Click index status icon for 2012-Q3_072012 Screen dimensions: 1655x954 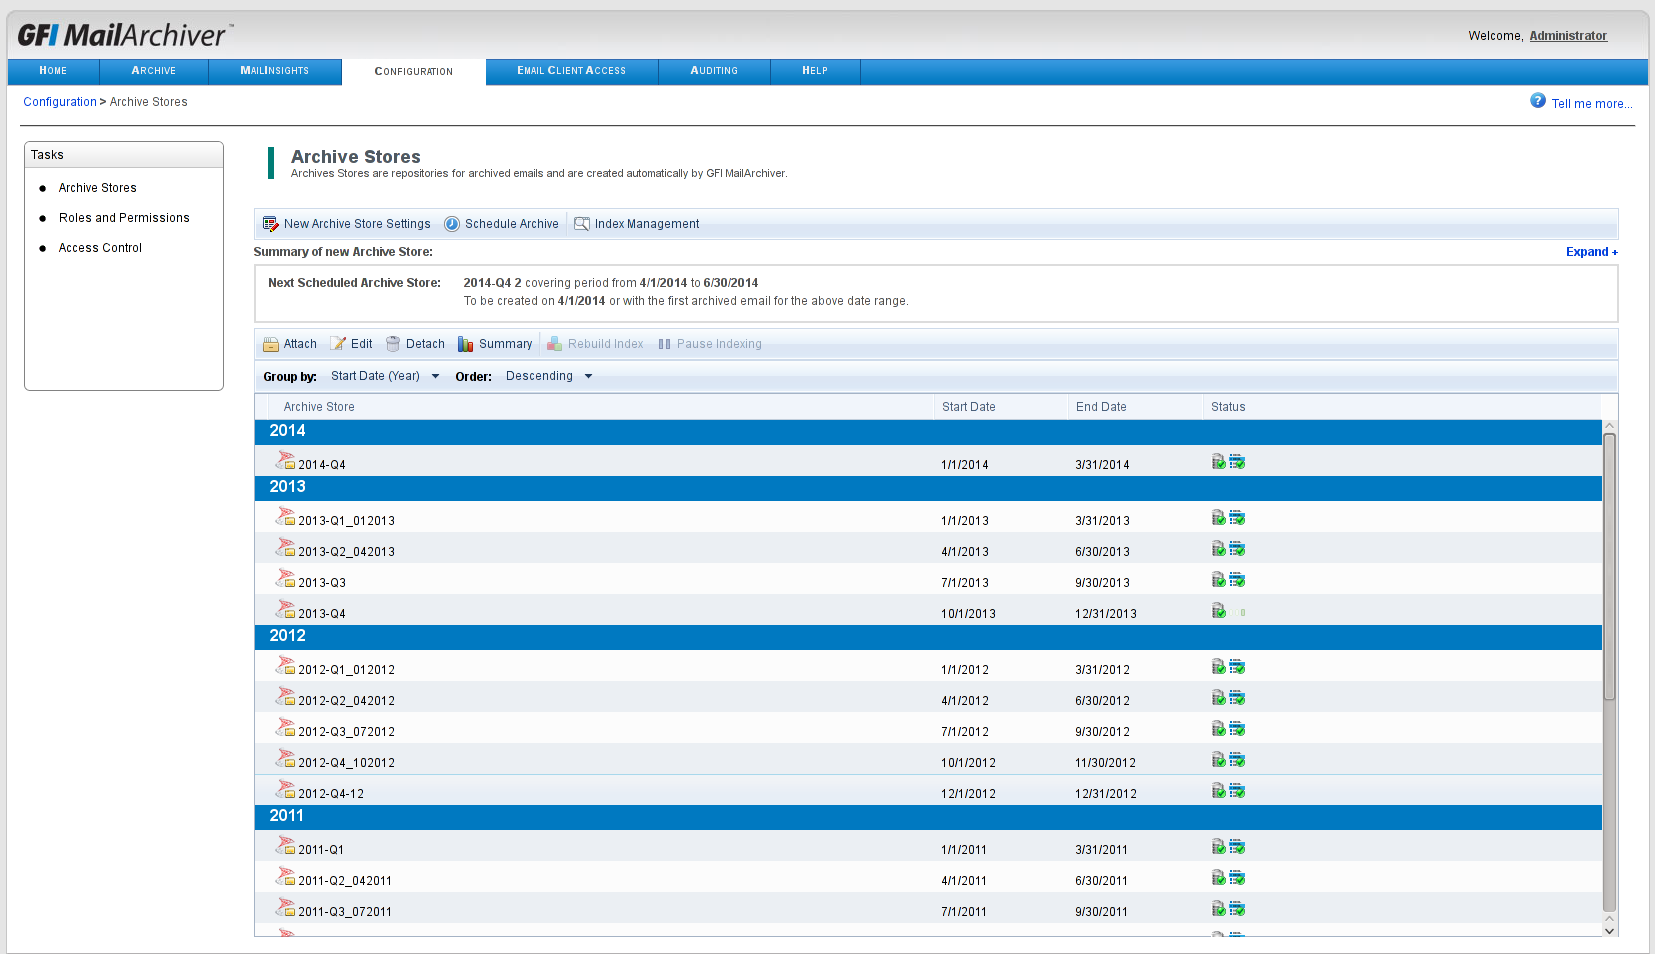pos(1237,728)
